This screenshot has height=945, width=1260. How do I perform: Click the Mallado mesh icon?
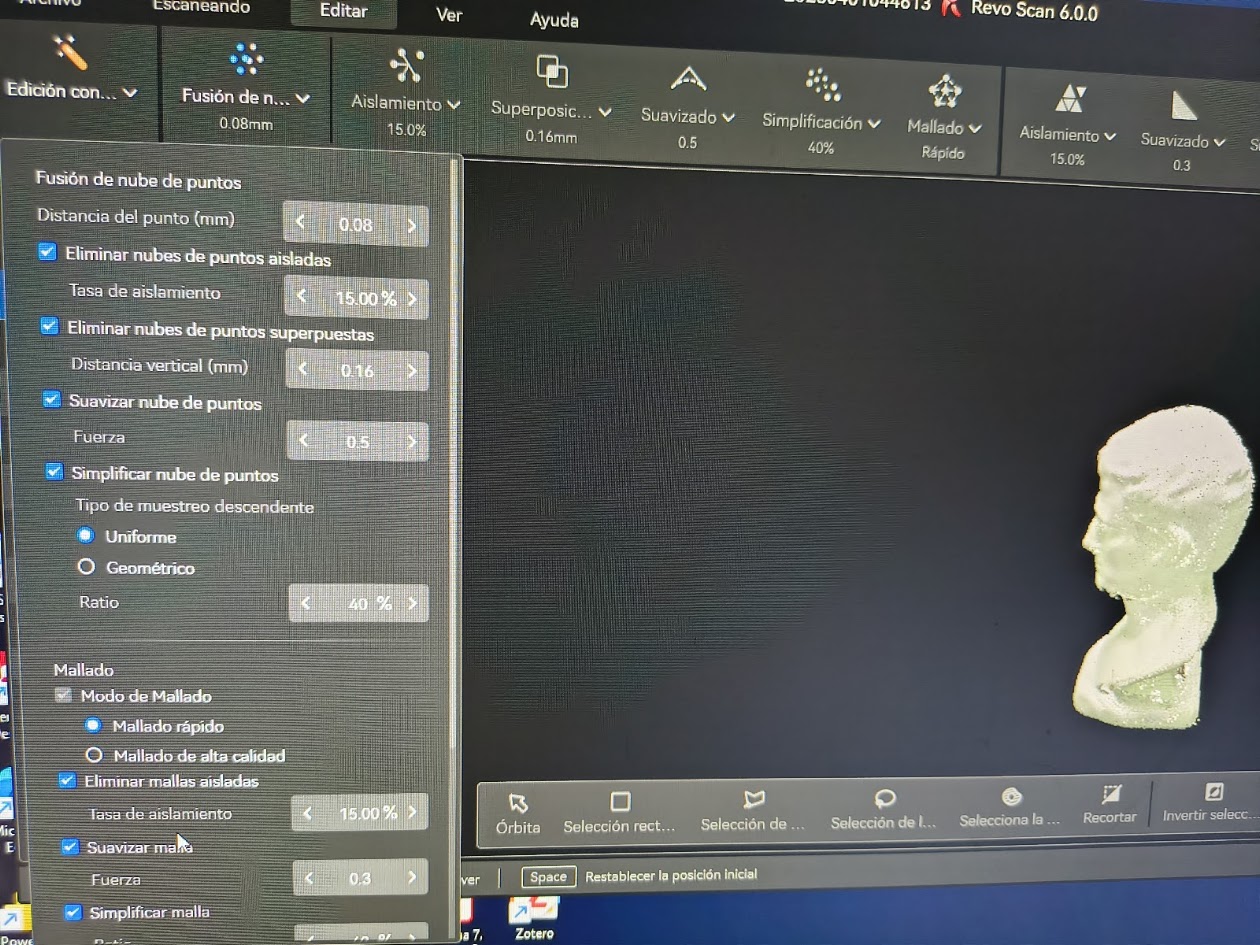coord(945,91)
